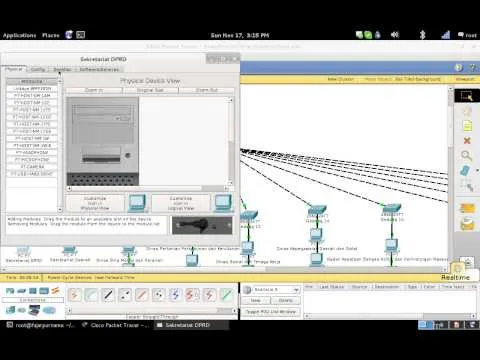Click Customize Icon in Physical View button
Viewport: 480px width, 360px height.
[95, 203]
